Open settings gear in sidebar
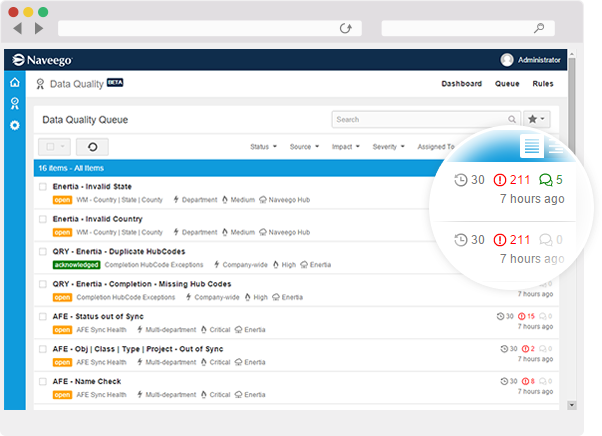 click(x=15, y=125)
